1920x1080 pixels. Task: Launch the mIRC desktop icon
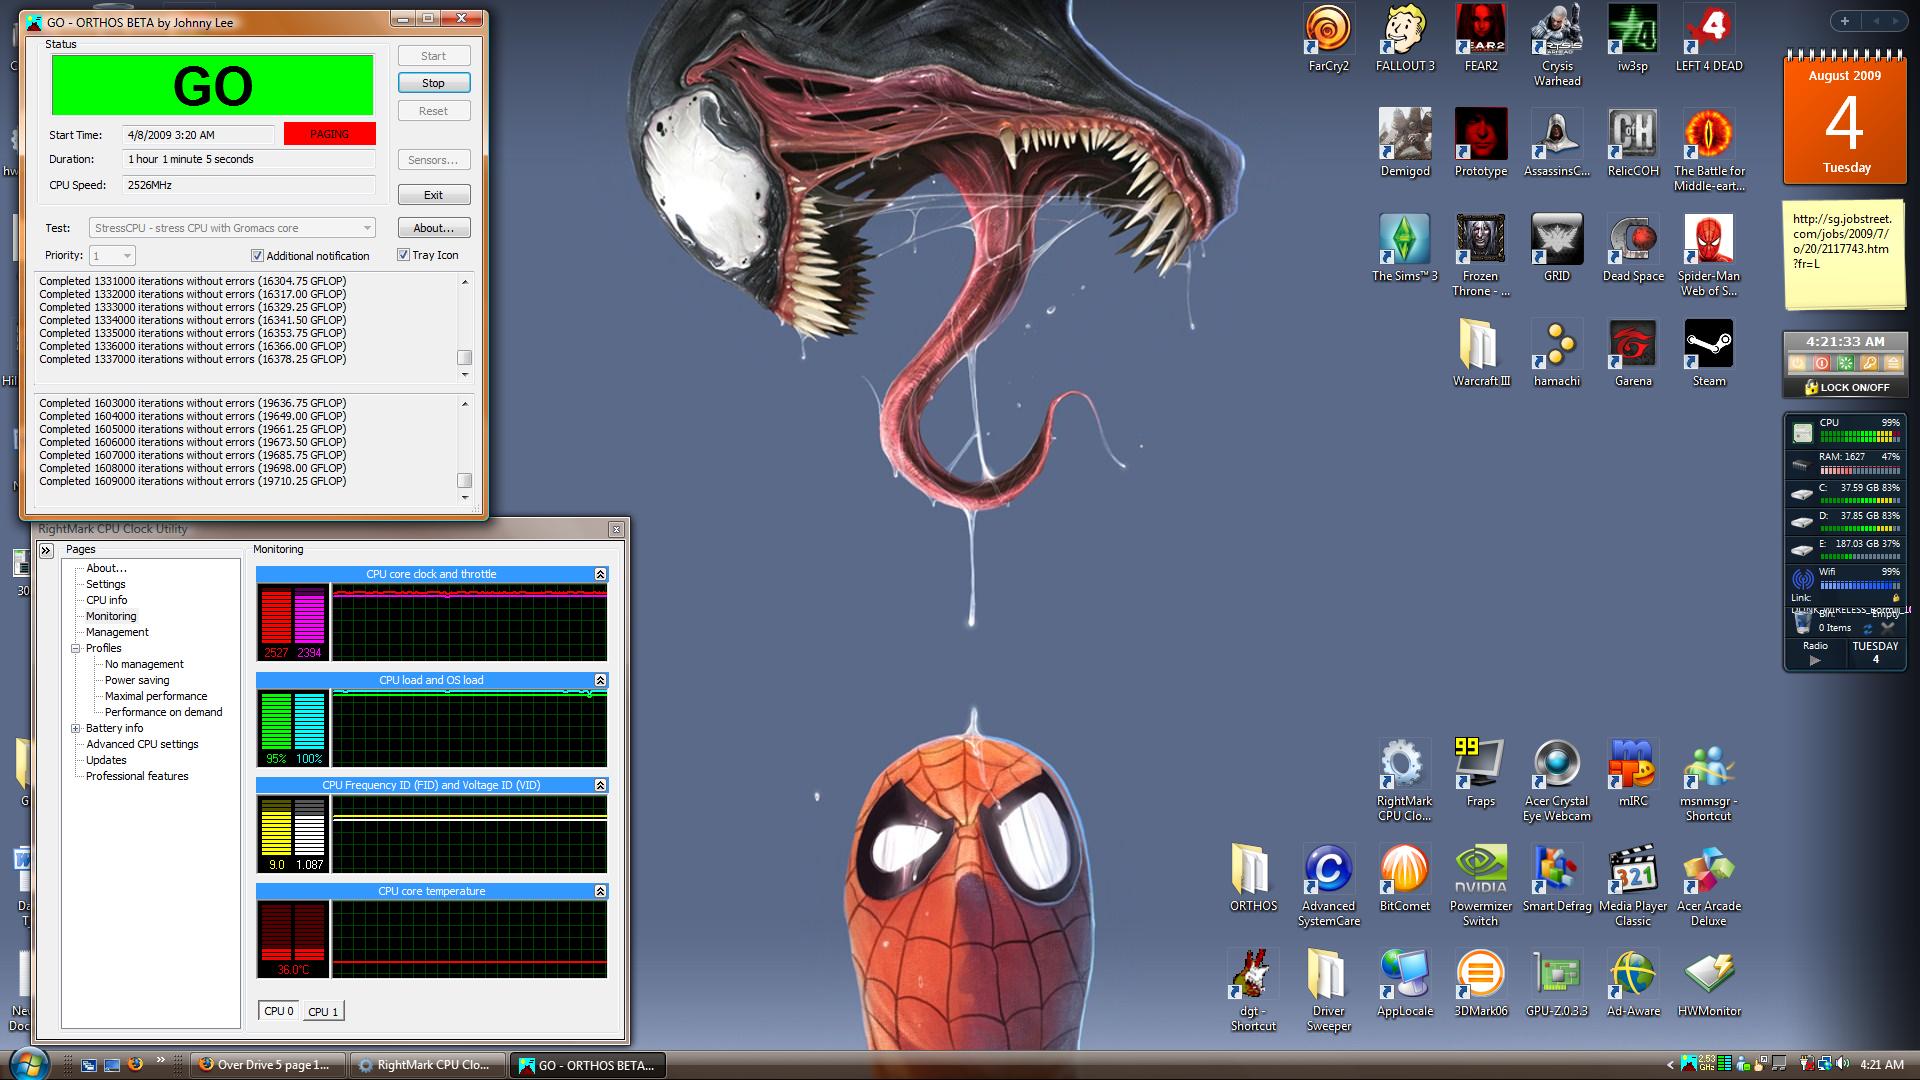(x=1633, y=773)
